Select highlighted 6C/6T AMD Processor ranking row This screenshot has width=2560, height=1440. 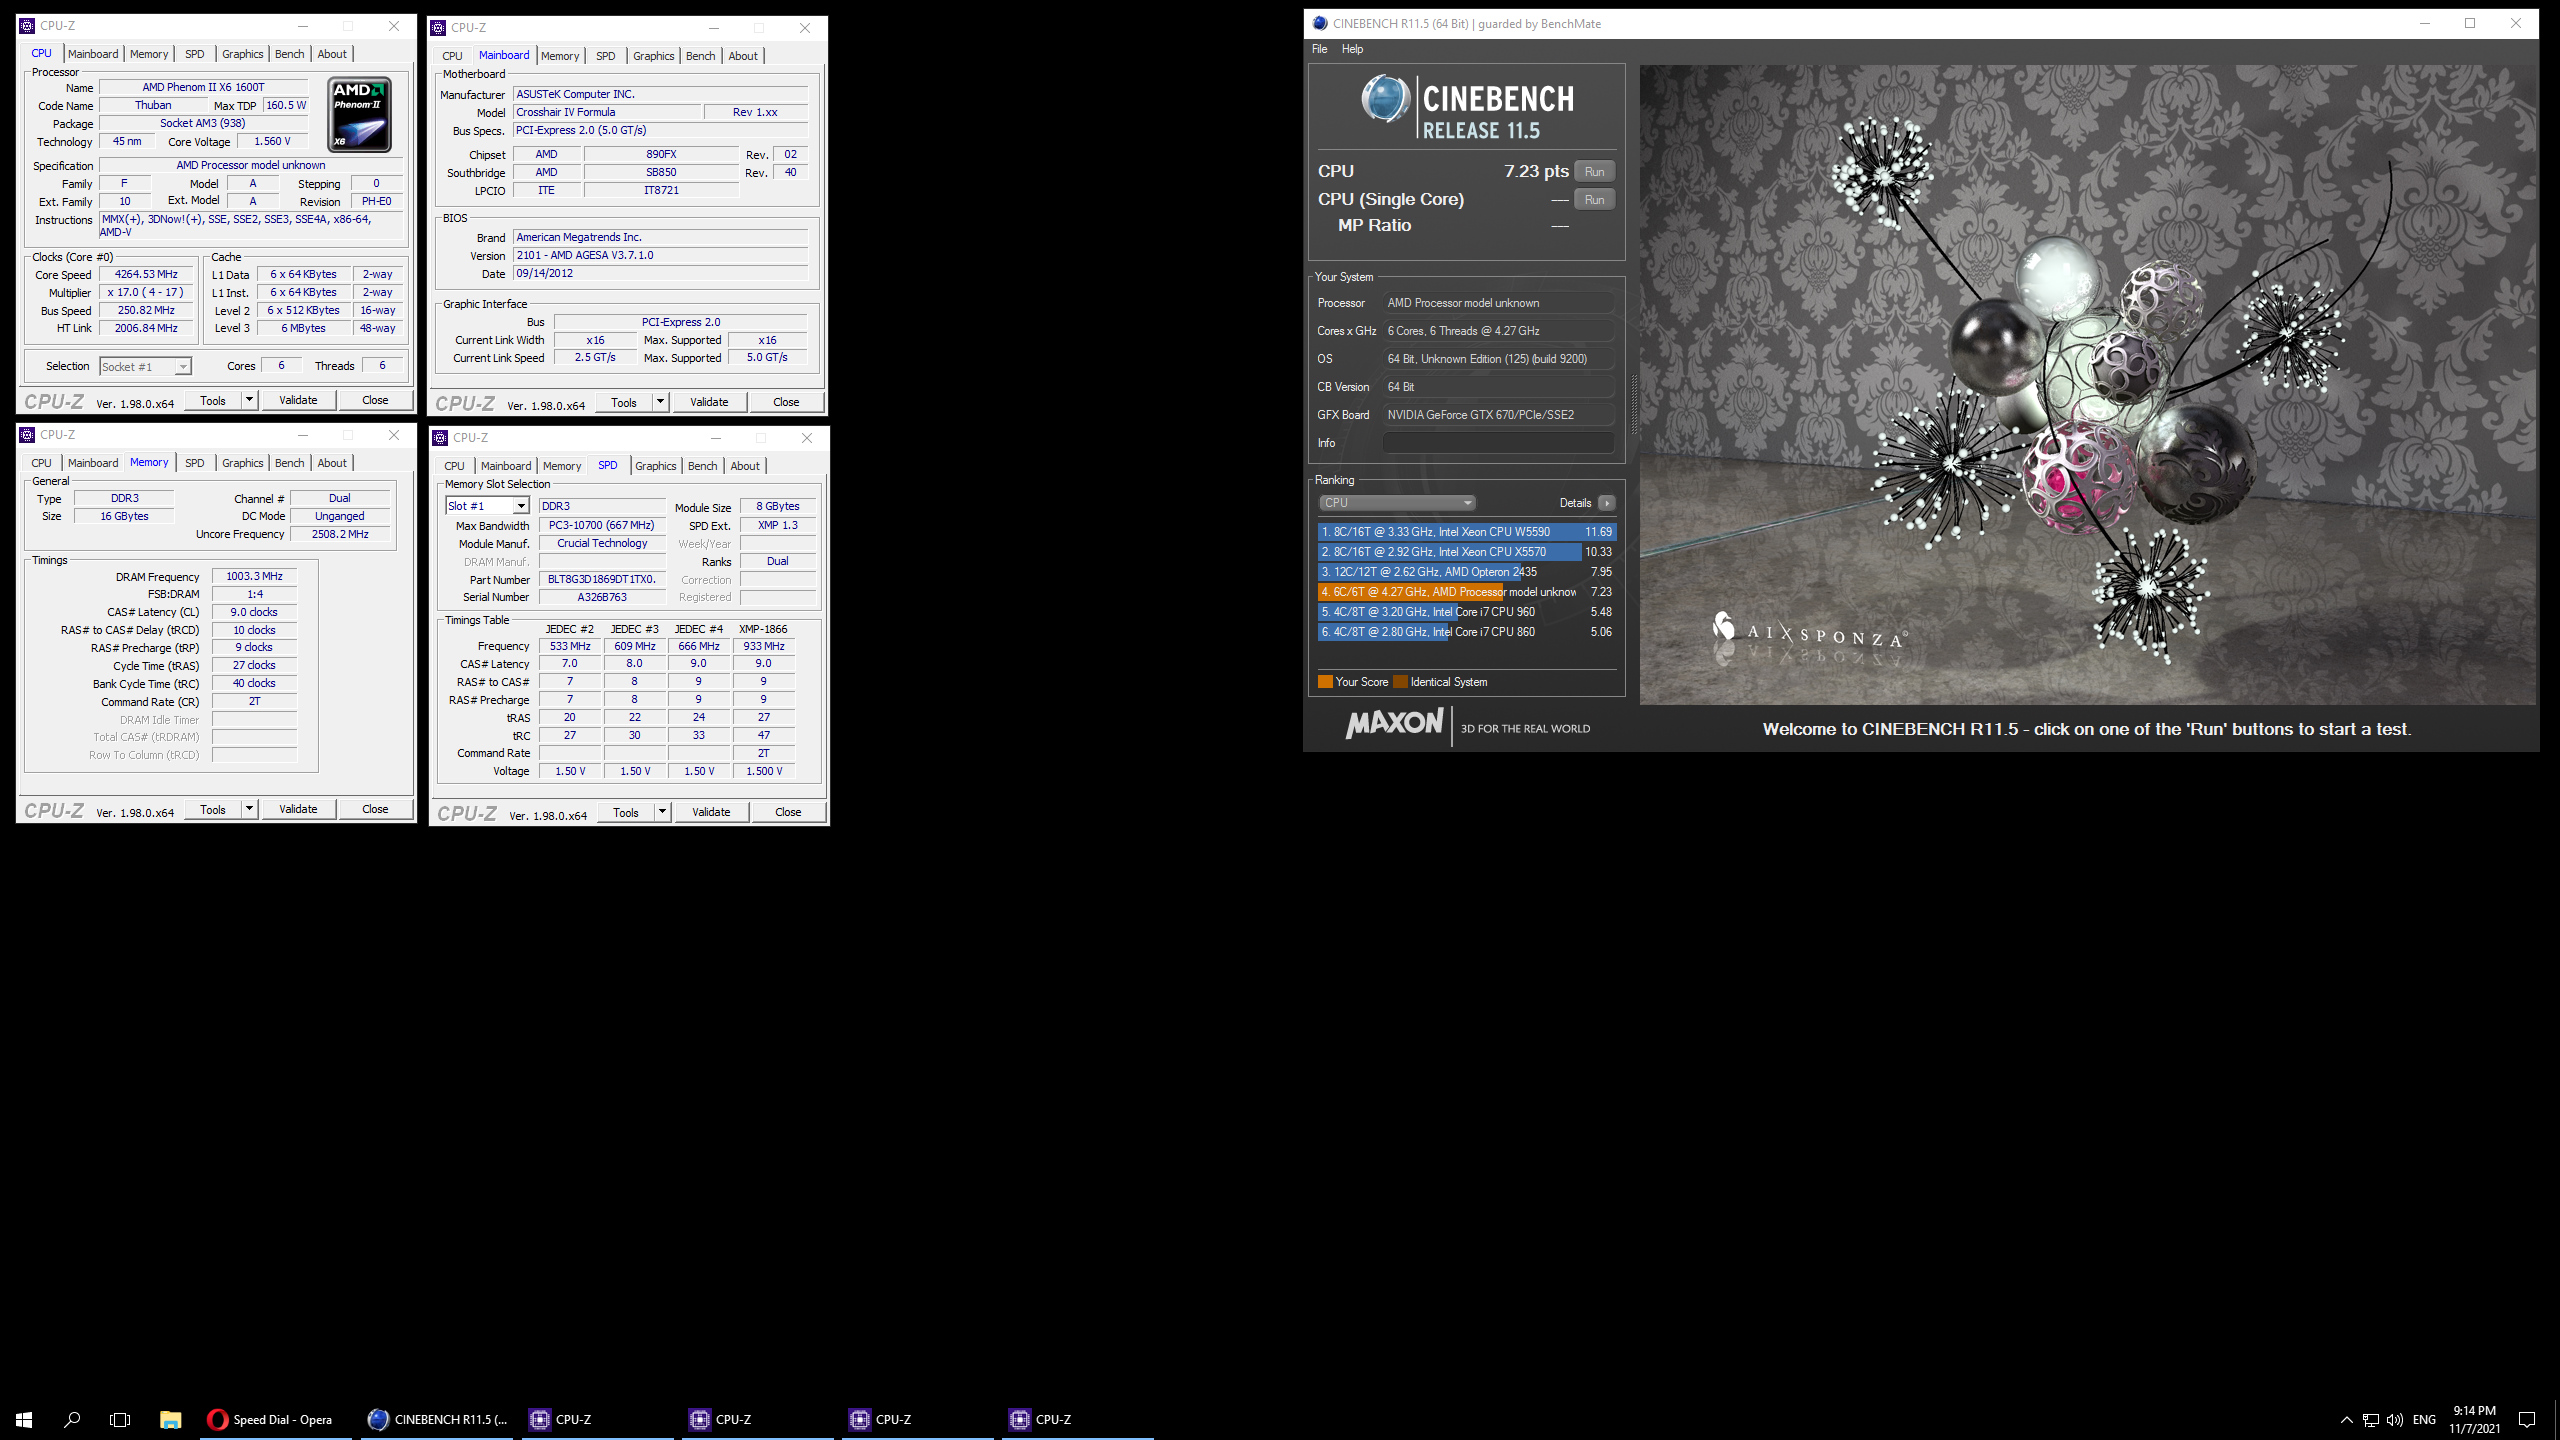click(x=1466, y=592)
